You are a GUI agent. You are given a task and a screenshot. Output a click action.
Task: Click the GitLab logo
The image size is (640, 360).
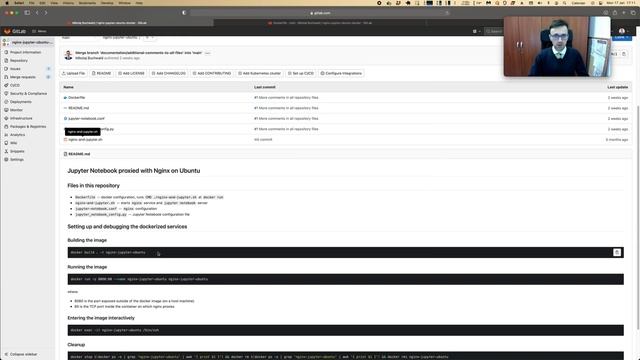coord(15,31)
